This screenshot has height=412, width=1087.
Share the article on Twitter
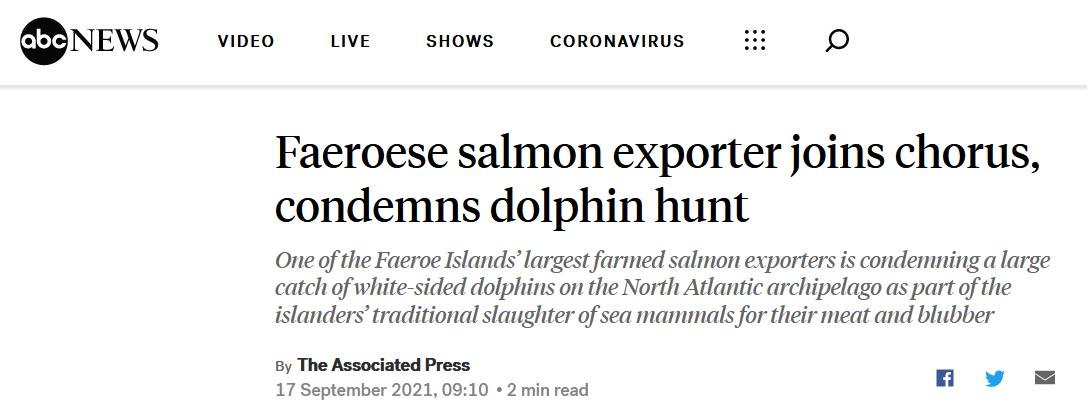point(995,378)
